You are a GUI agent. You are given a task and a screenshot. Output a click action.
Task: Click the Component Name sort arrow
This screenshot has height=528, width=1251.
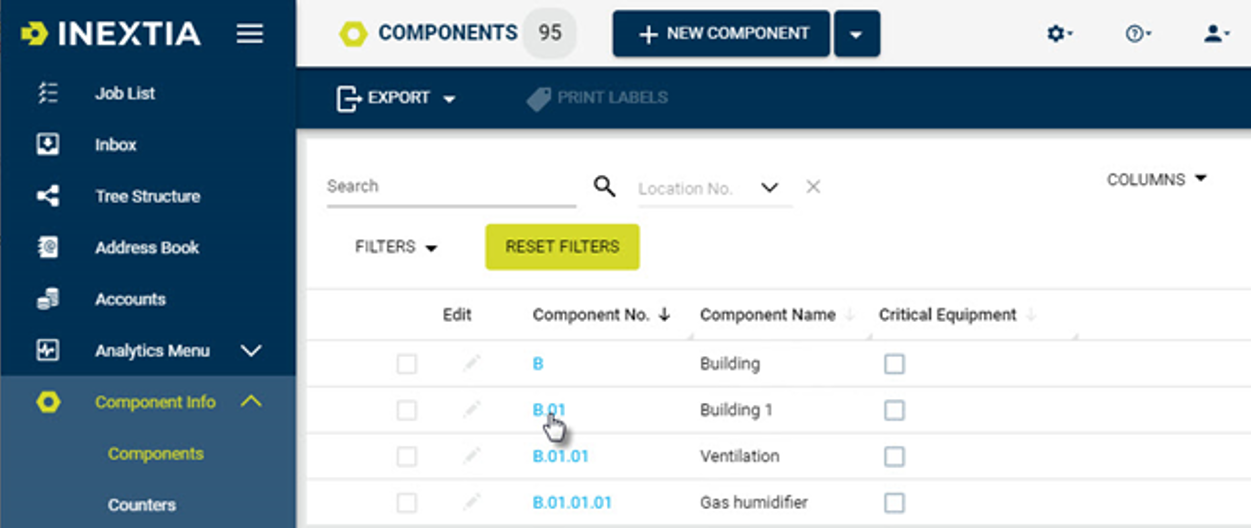[850, 315]
